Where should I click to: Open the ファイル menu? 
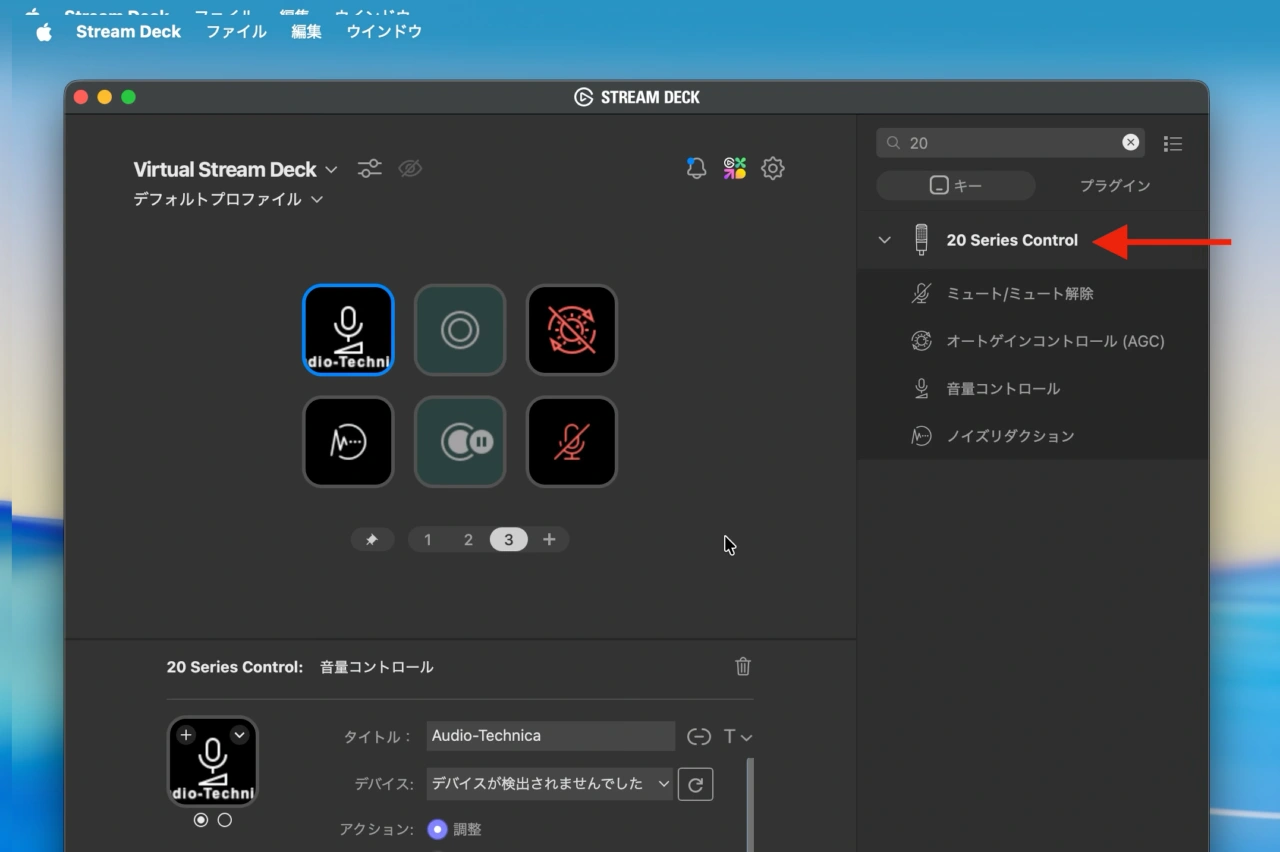236,32
